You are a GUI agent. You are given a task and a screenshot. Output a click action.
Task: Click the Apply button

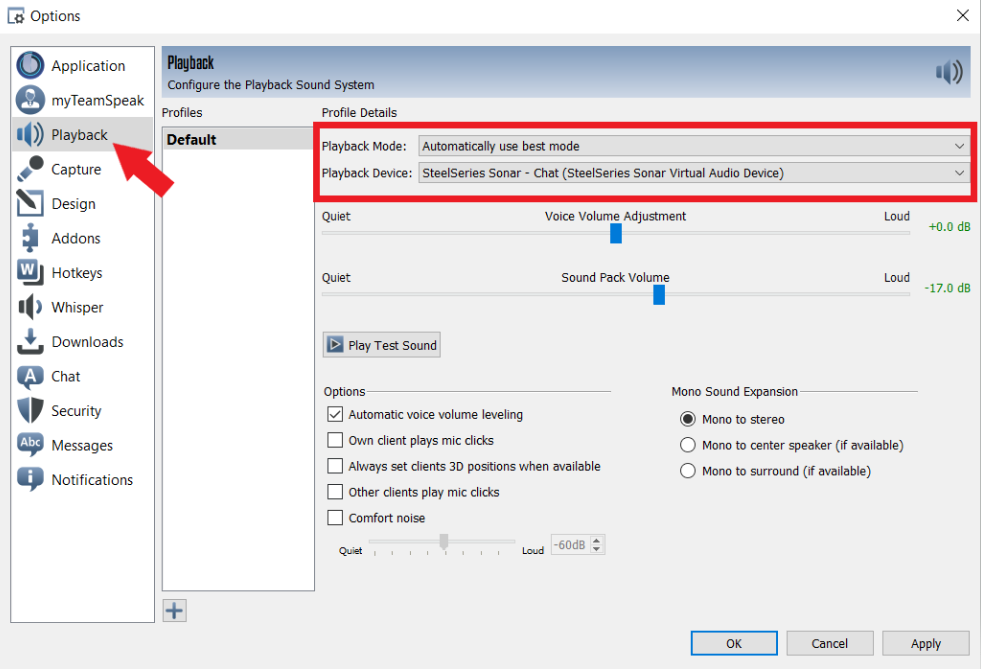click(925, 643)
